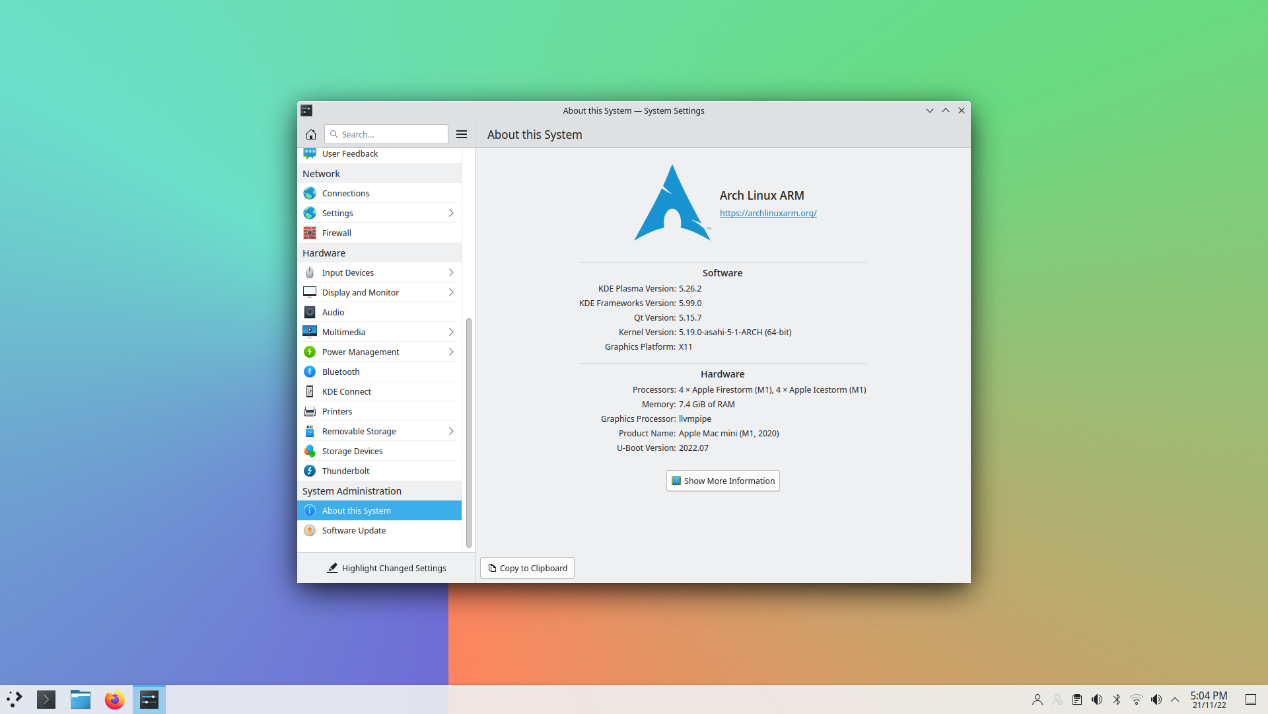The height and width of the screenshot is (714, 1268).
Task: Select Connections under Network
Action: tap(380, 193)
